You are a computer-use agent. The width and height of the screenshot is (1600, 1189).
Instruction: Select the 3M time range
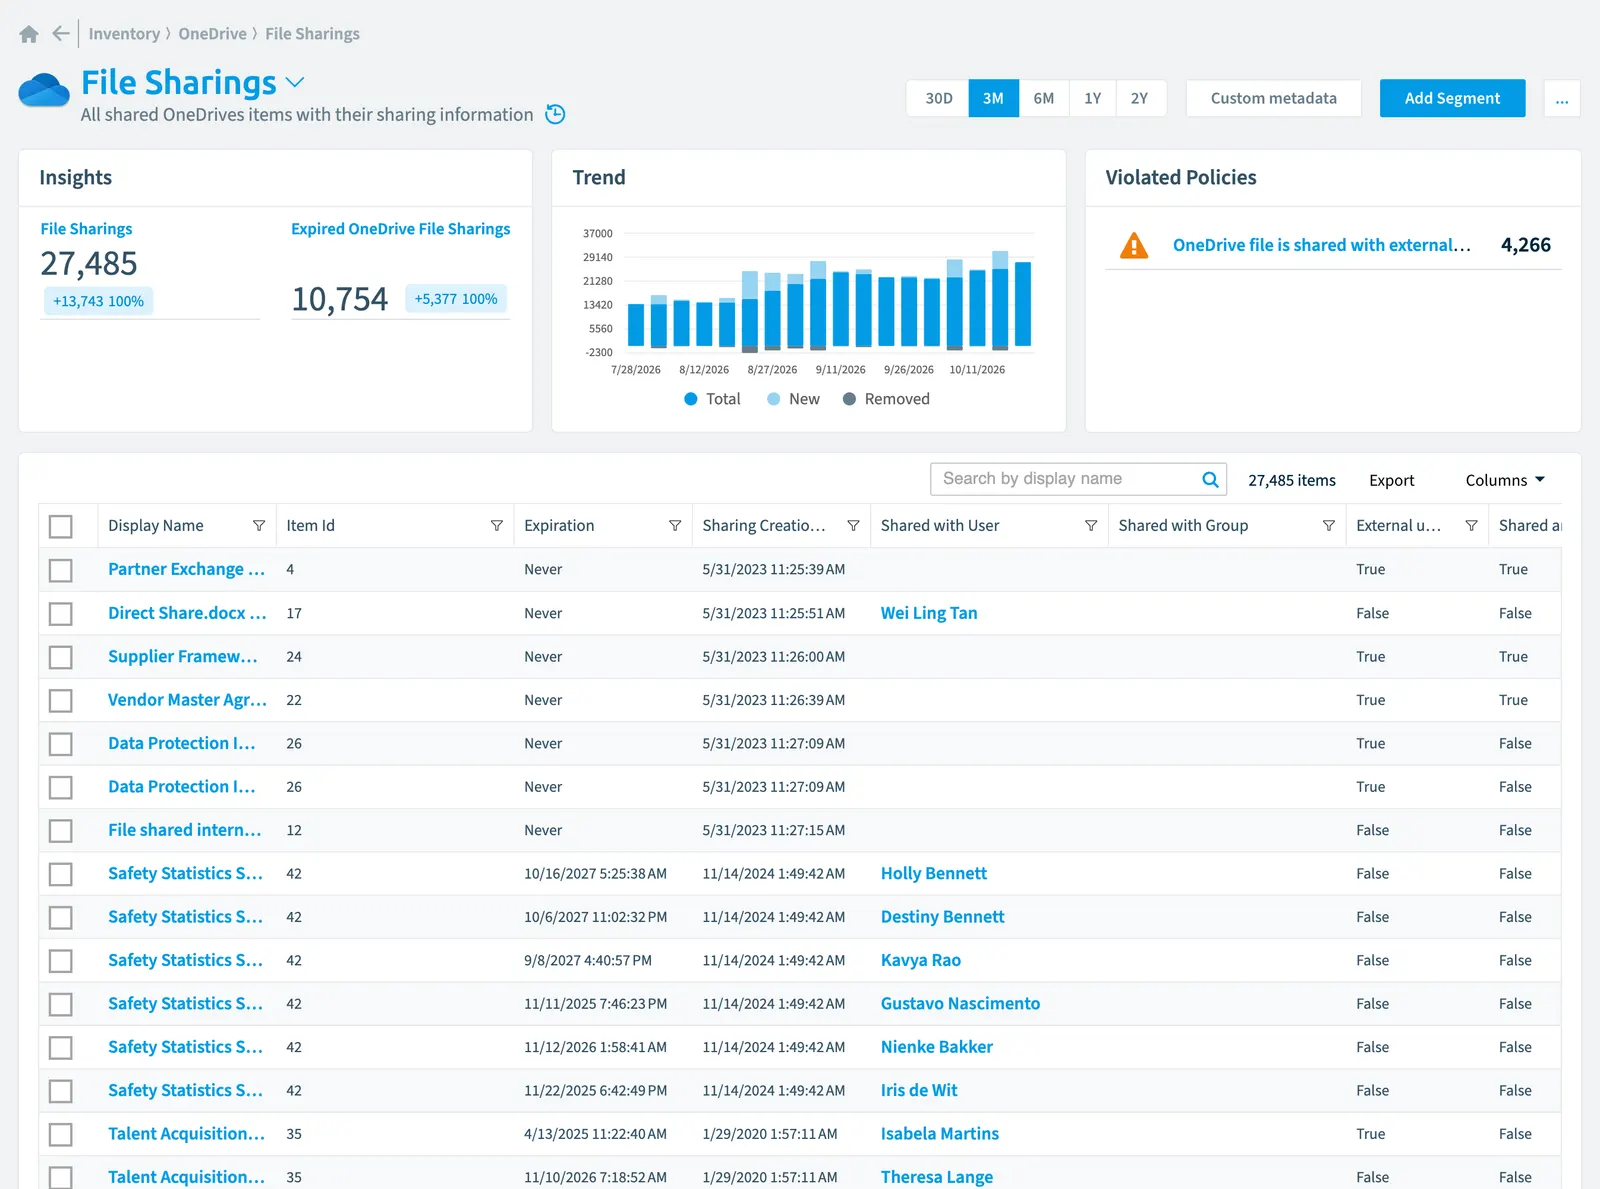click(993, 98)
